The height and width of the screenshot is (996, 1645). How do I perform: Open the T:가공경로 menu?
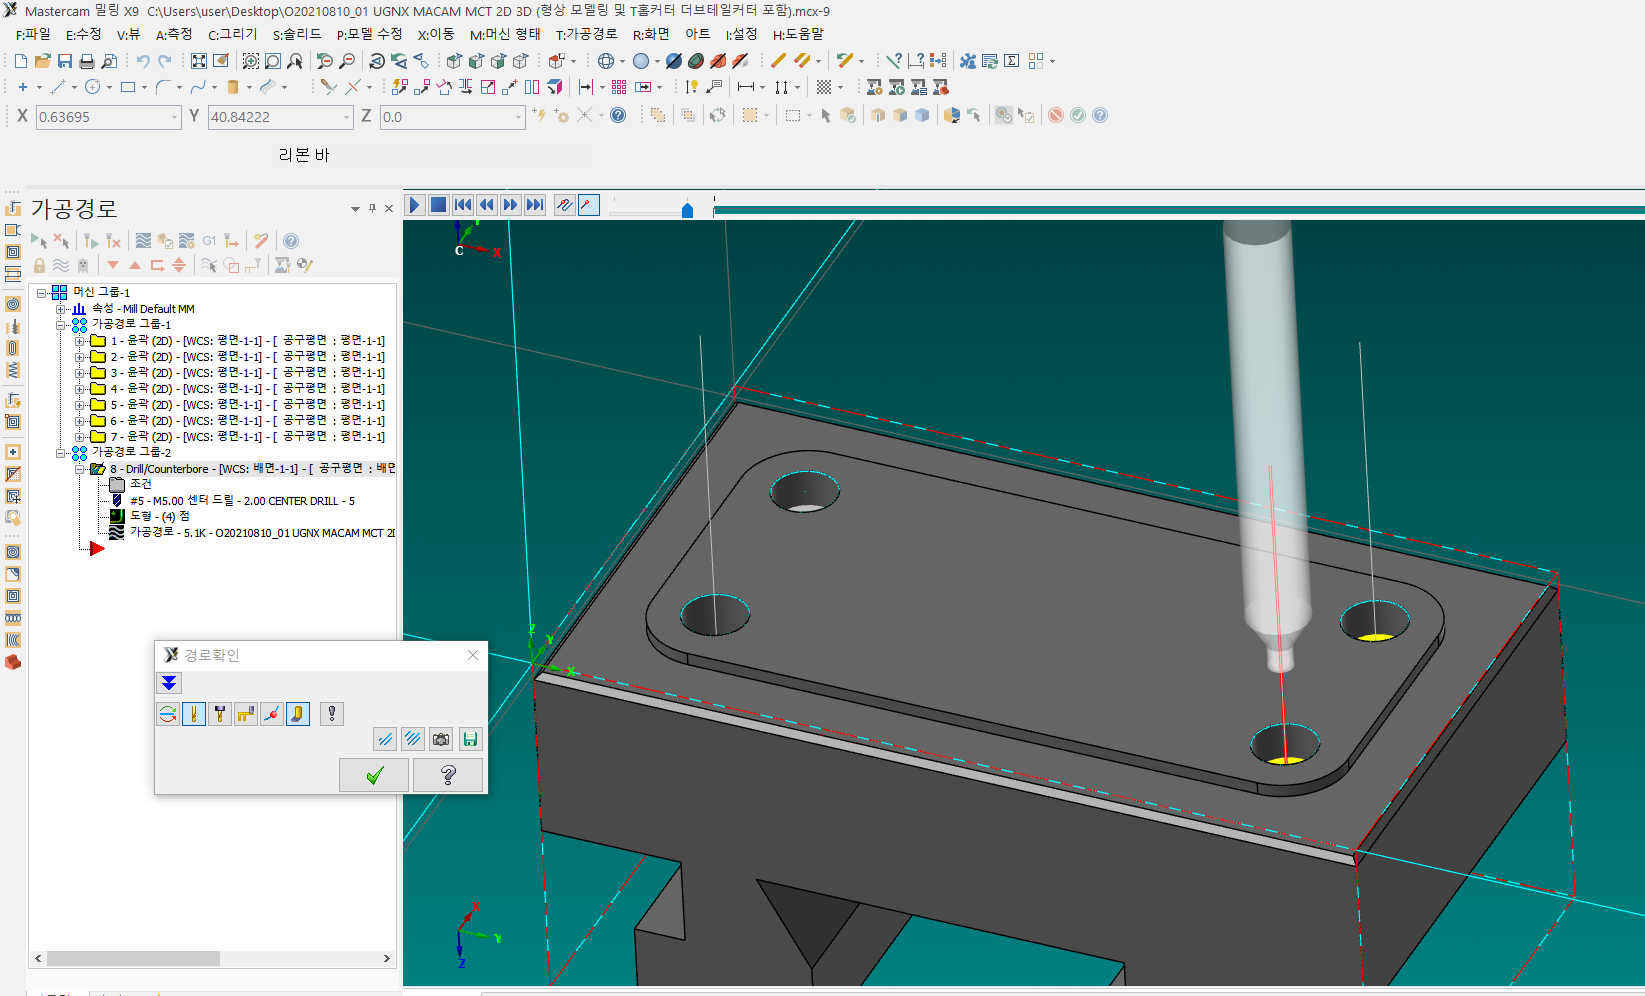(586, 34)
